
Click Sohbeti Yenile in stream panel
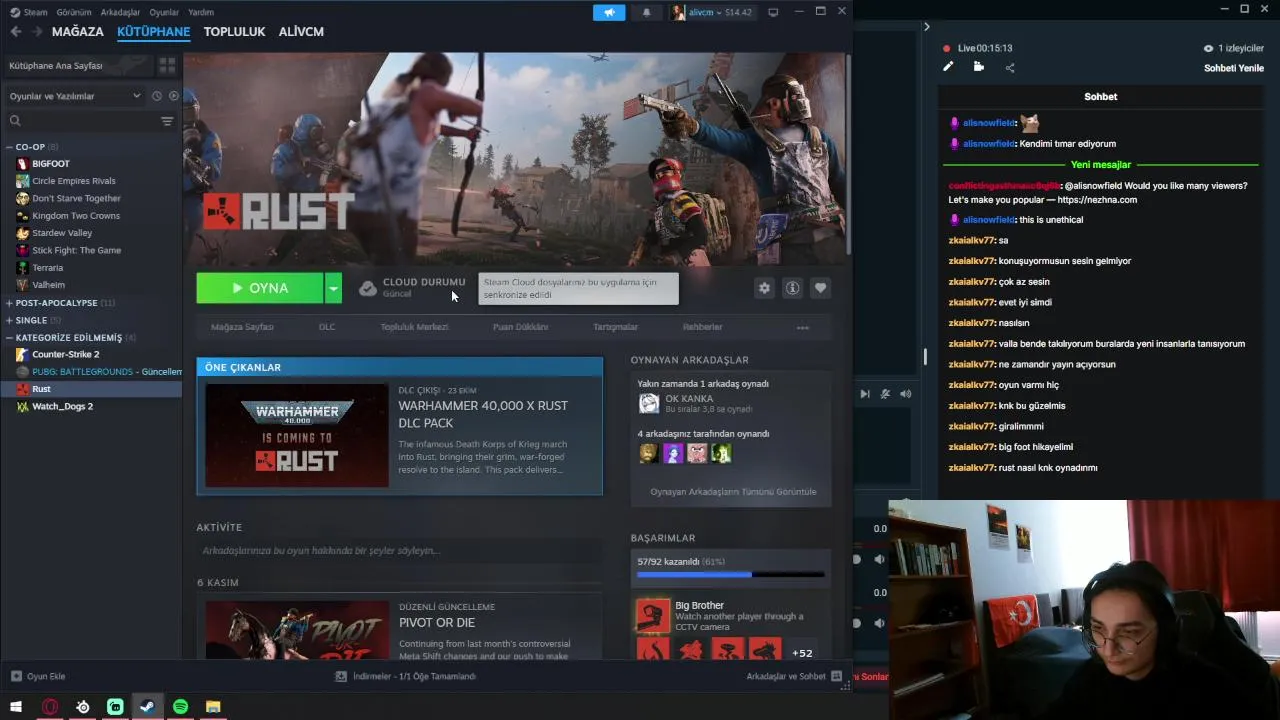click(1234, 68)
